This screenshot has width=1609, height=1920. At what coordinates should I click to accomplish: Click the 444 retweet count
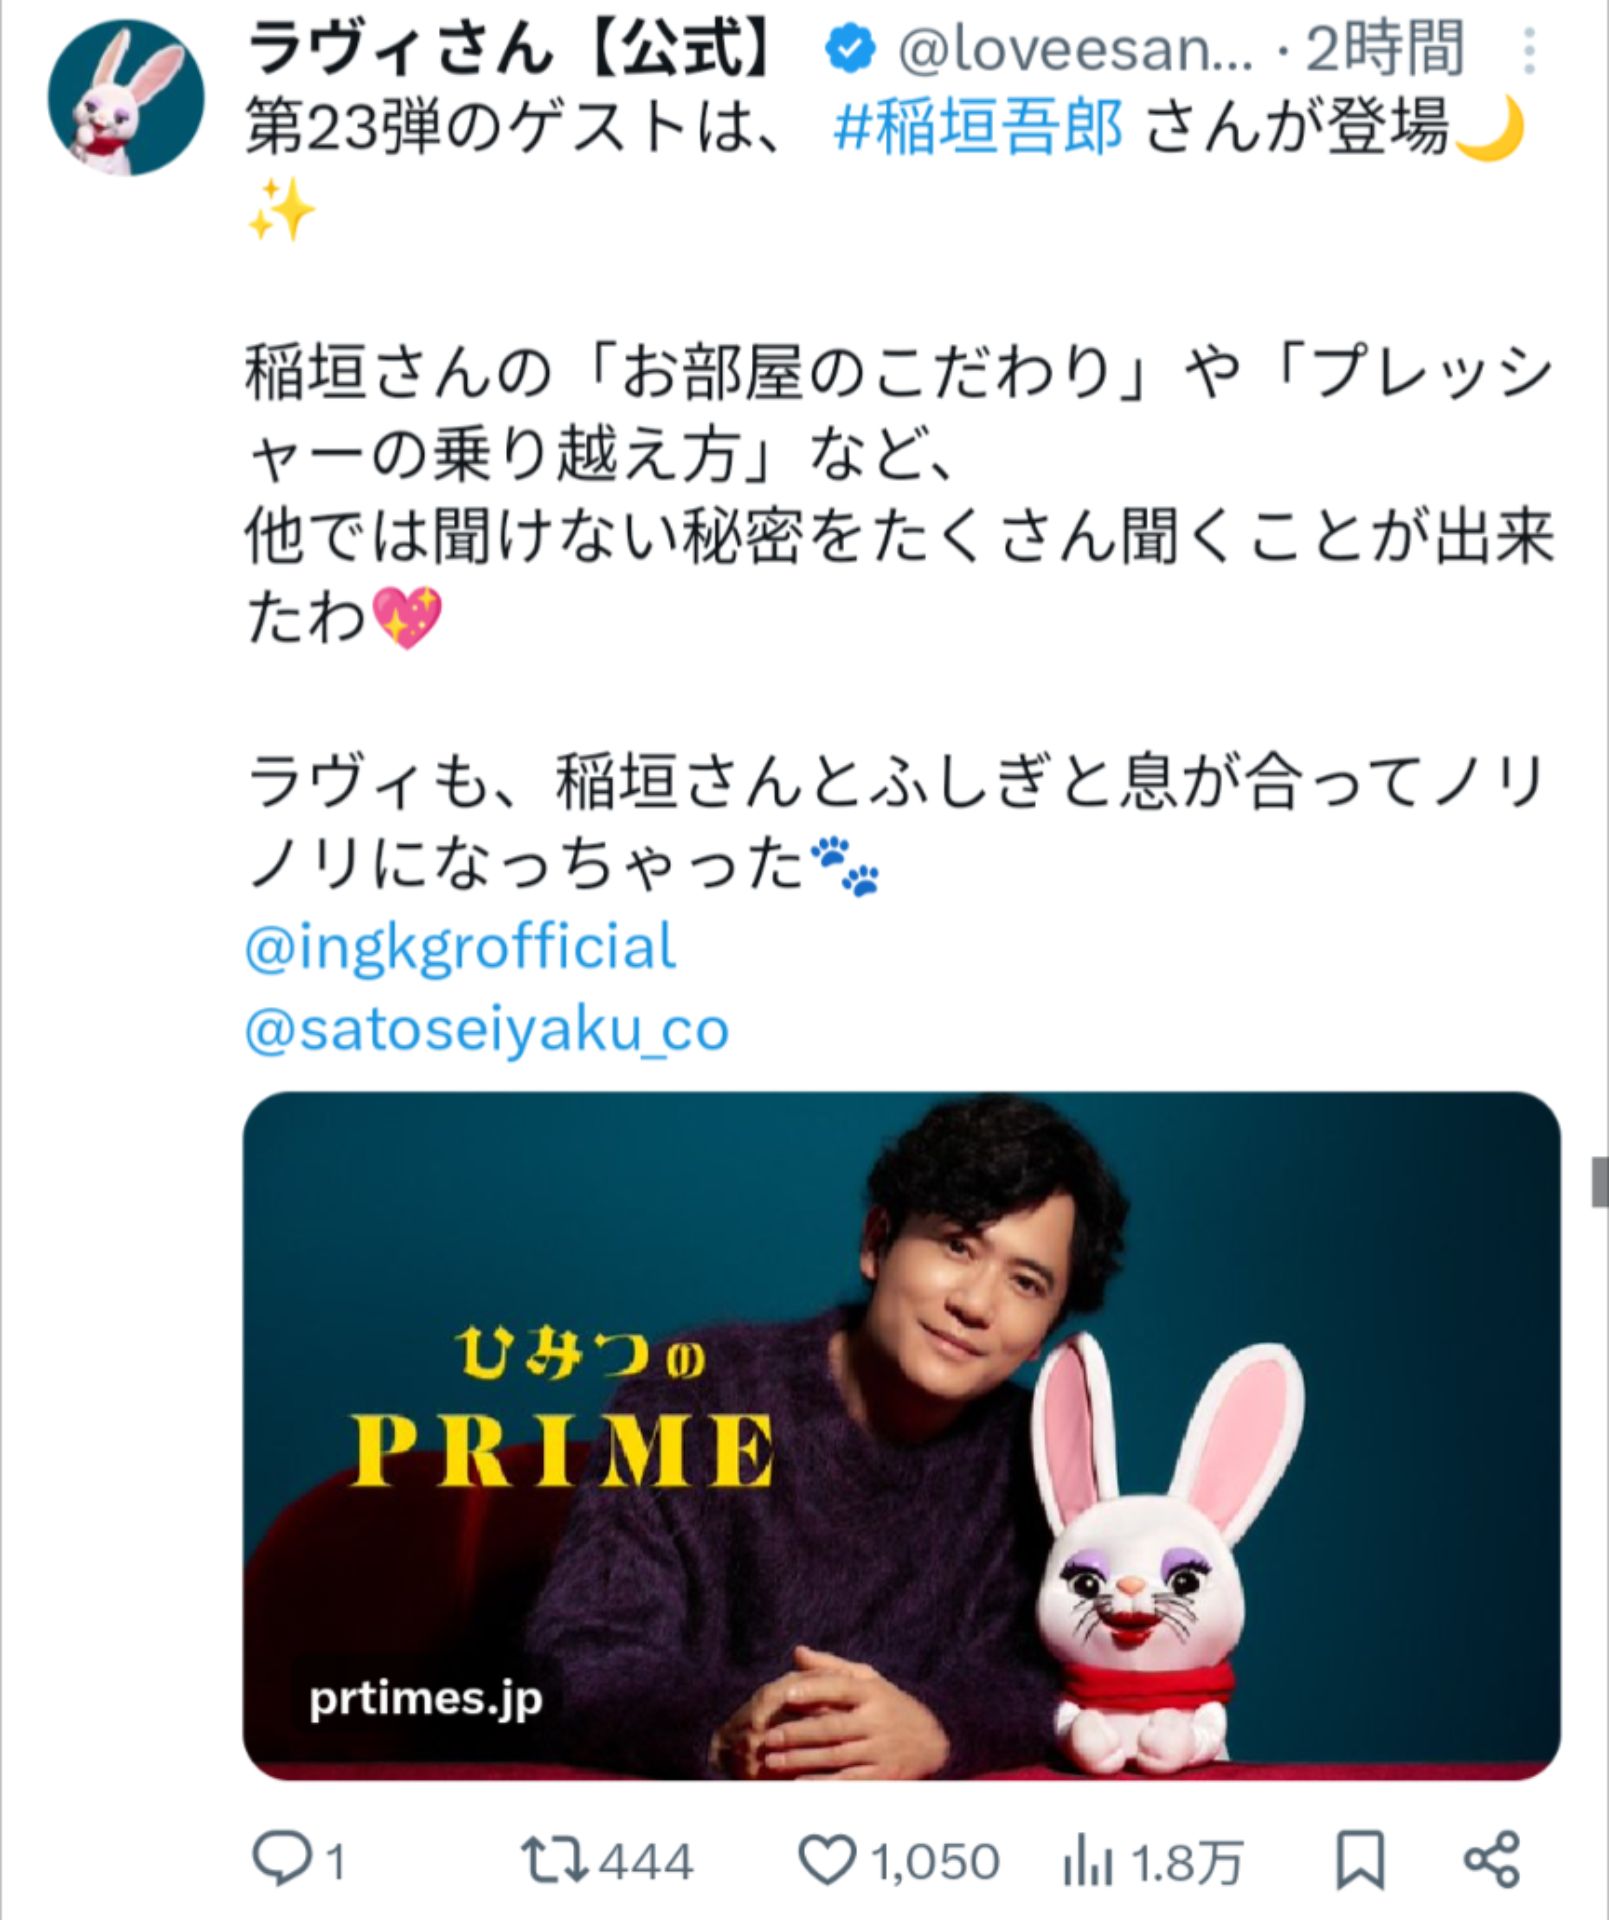(645, 1862)
